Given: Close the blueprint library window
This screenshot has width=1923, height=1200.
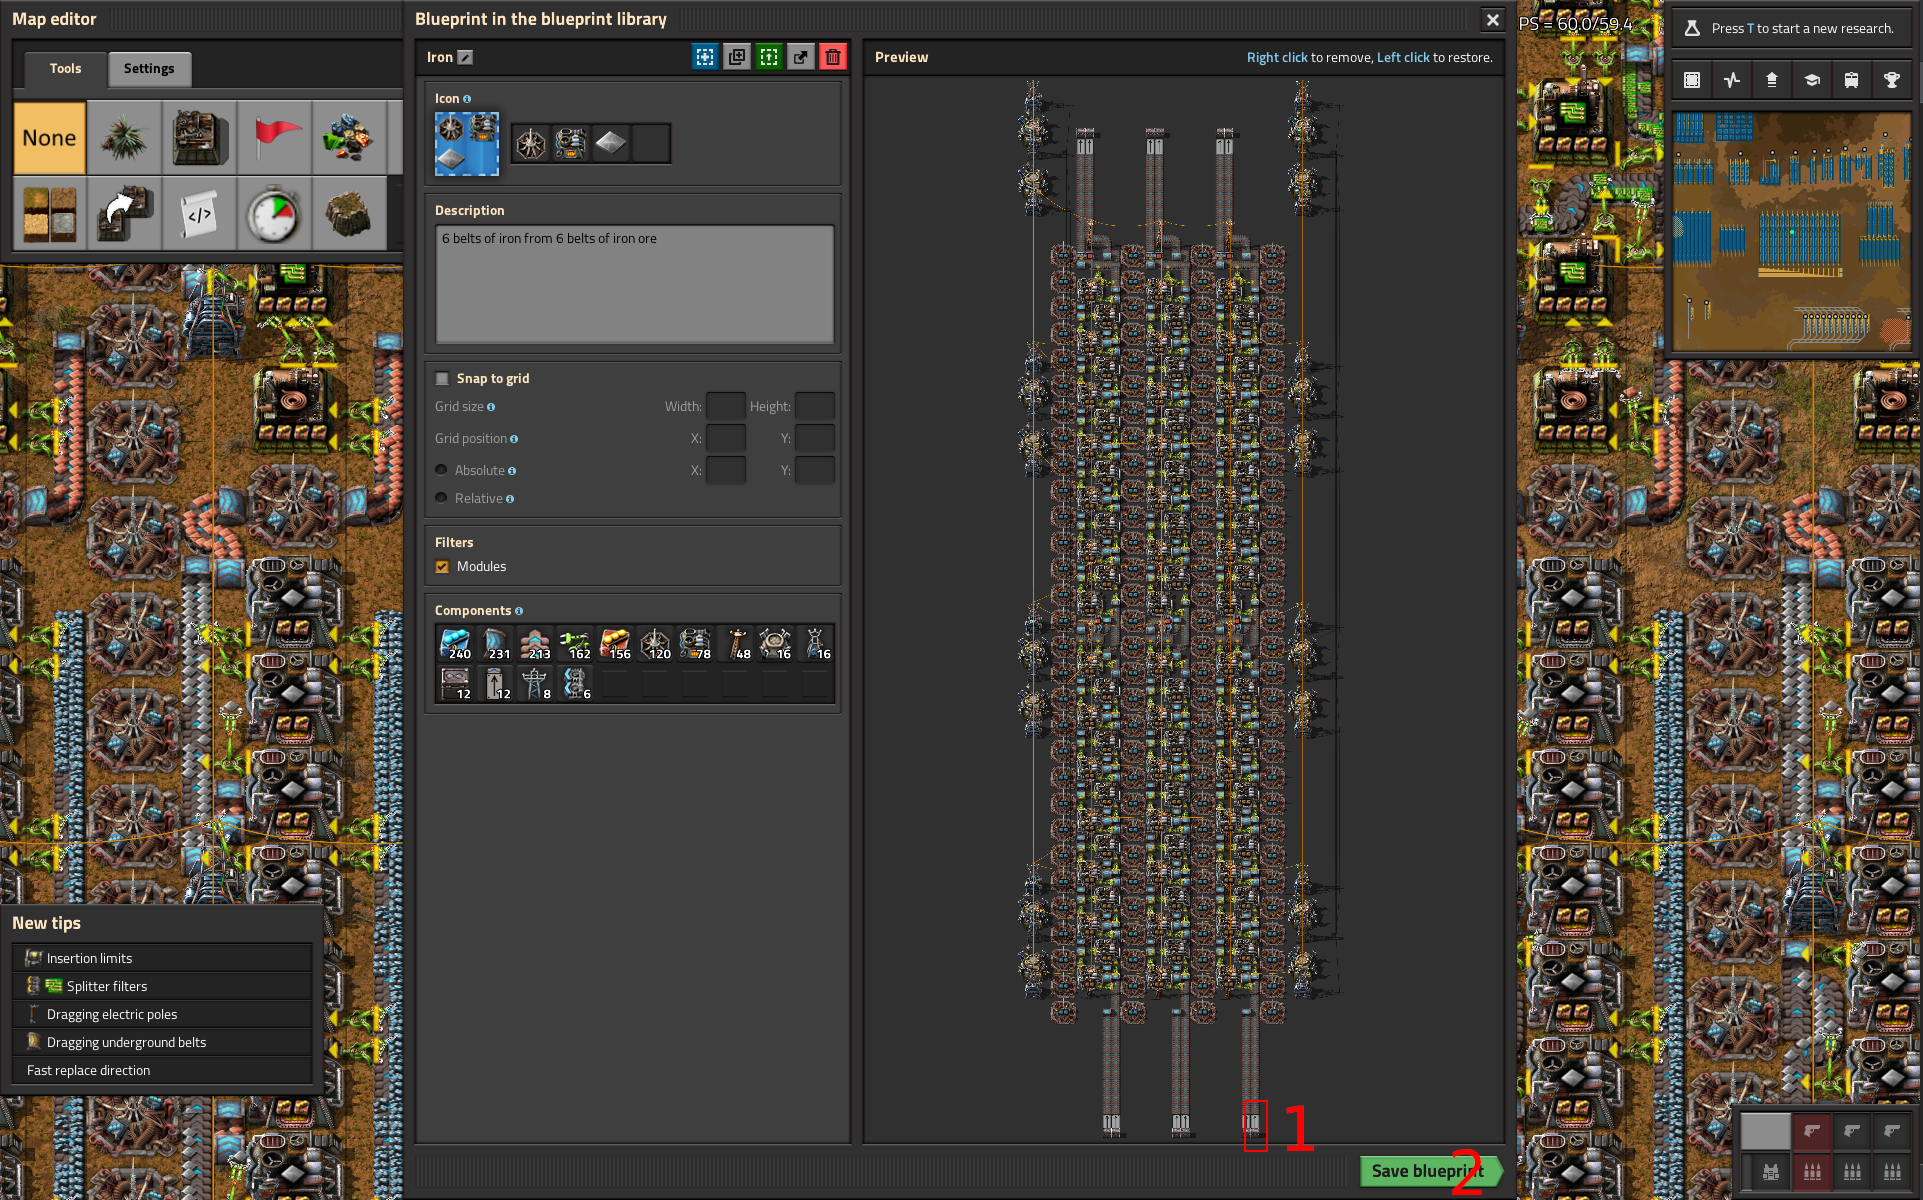Looking at the screenshot, I should (1492, 19).
